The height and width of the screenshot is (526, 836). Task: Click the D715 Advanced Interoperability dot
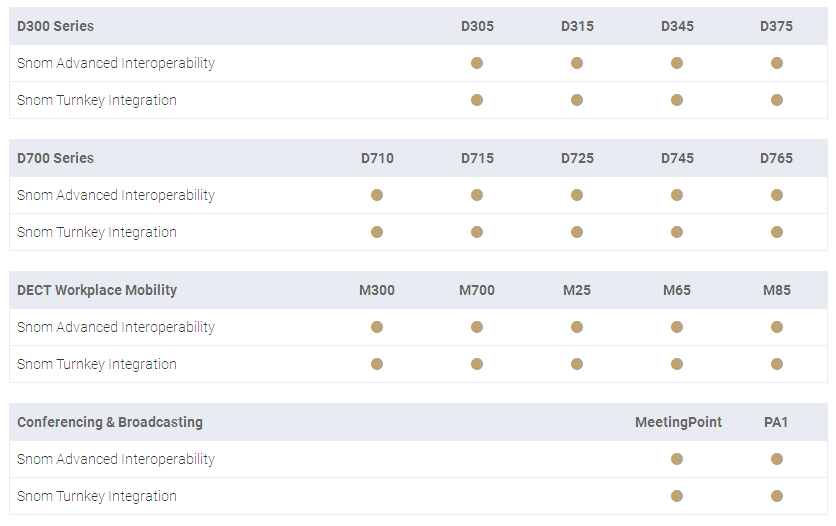pos(477,195)
